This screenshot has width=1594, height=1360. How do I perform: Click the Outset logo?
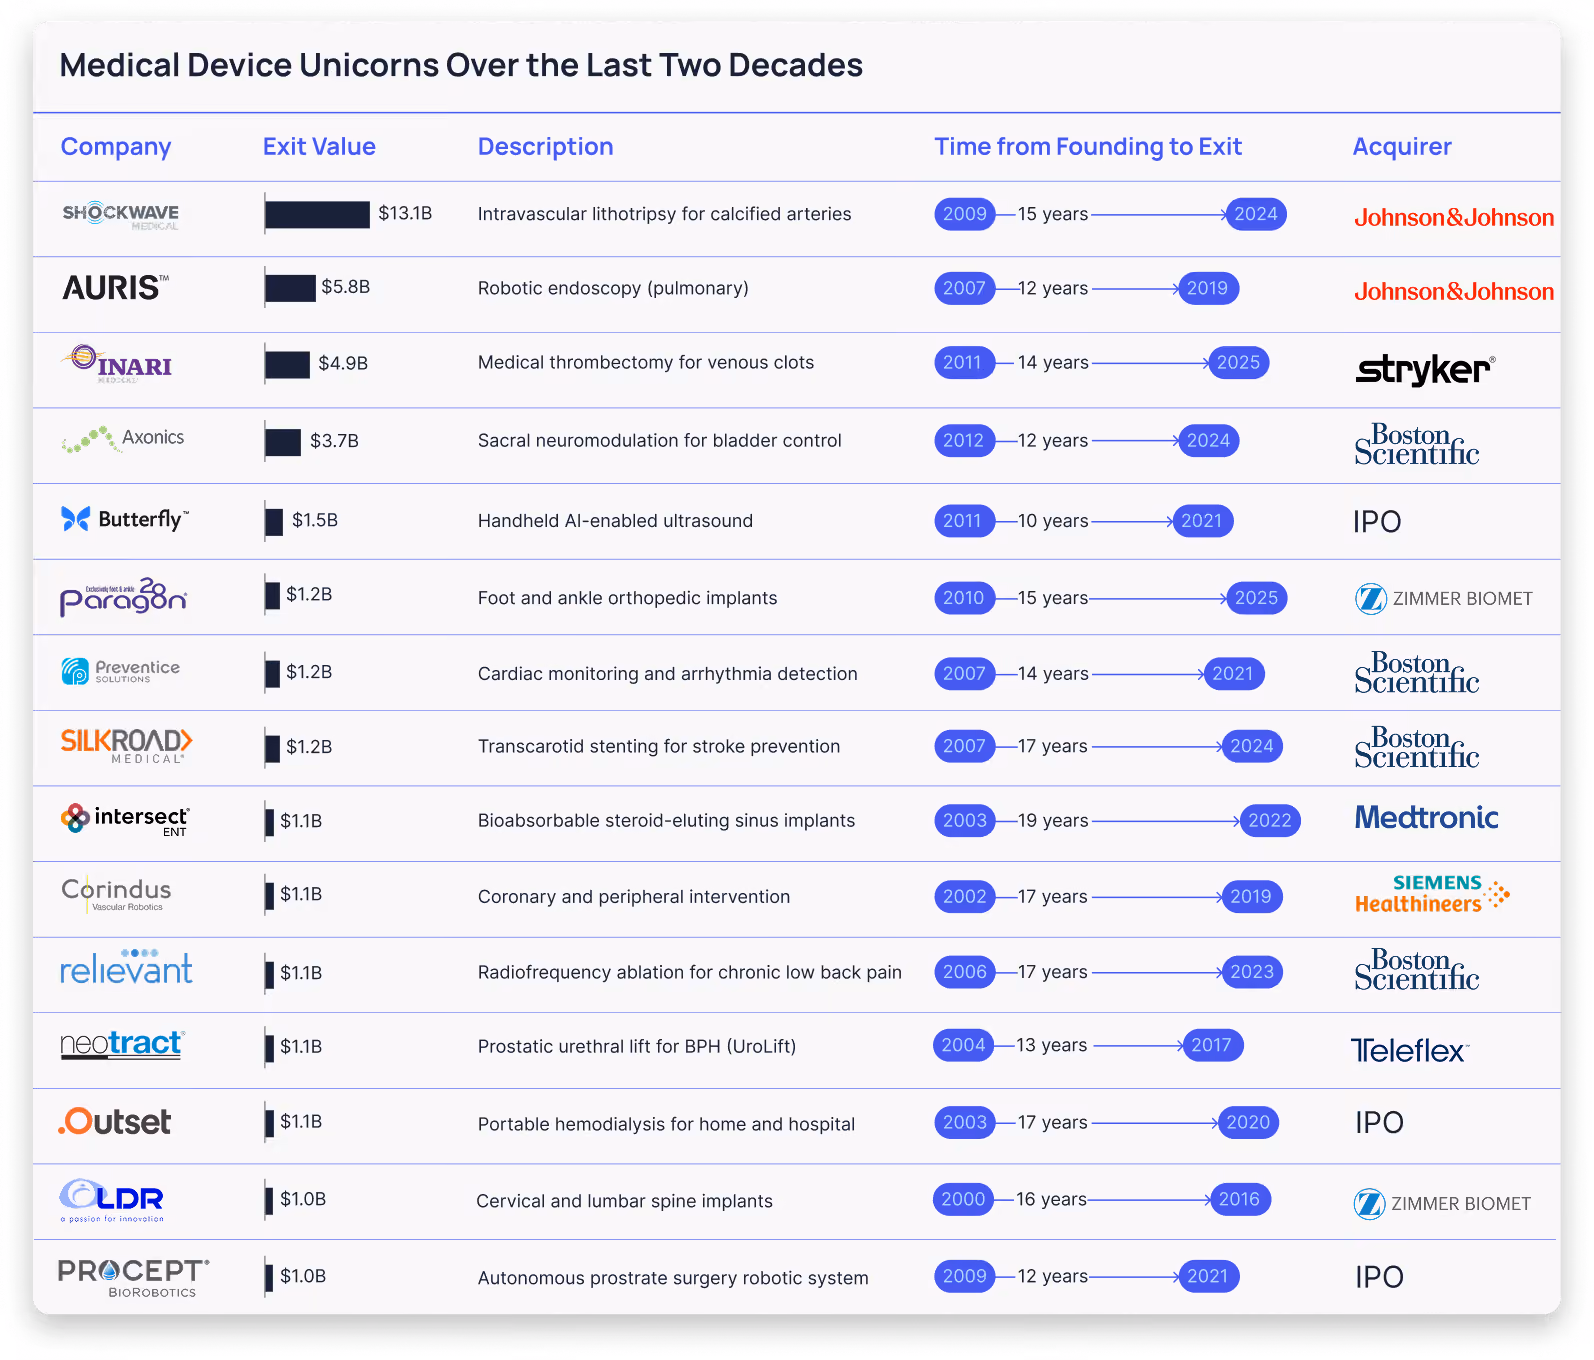[x=115, y=1121]
